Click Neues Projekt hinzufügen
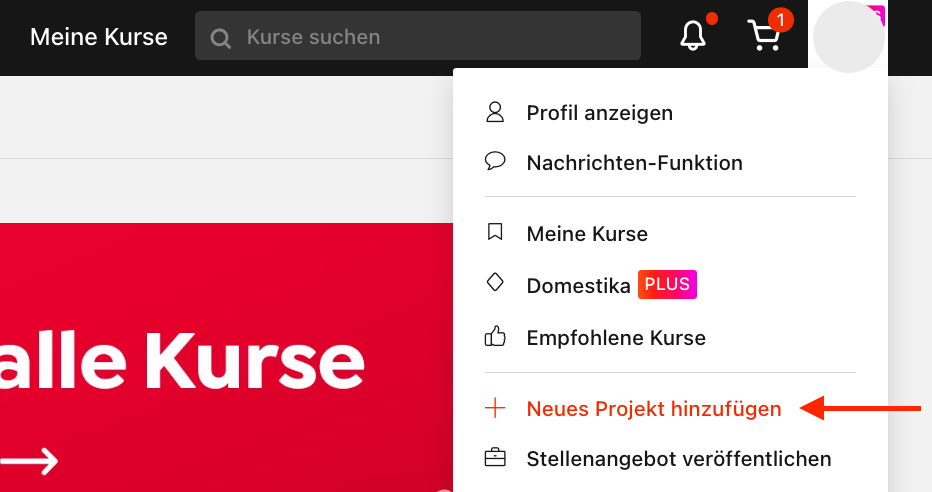The height and width of the screenshot is (492, 932). tap(654, 409)
